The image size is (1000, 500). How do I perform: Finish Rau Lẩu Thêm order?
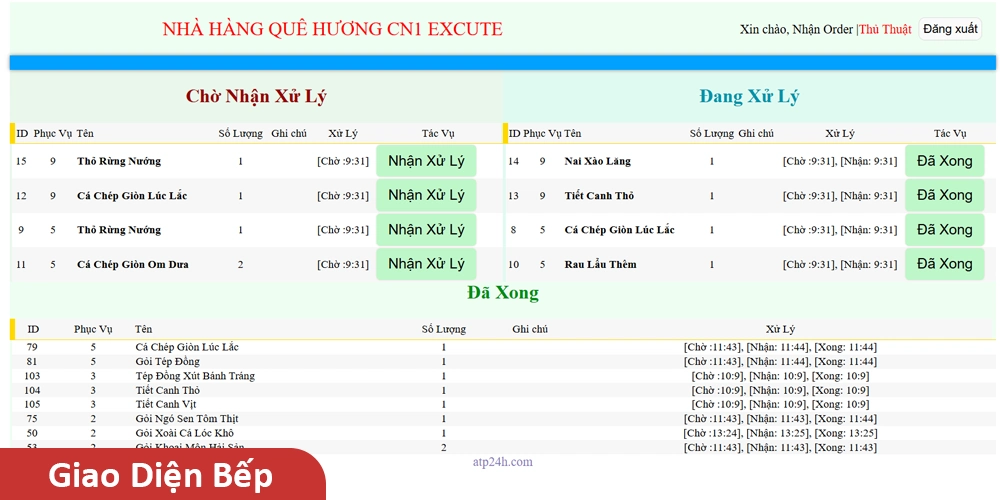(944, 264)
